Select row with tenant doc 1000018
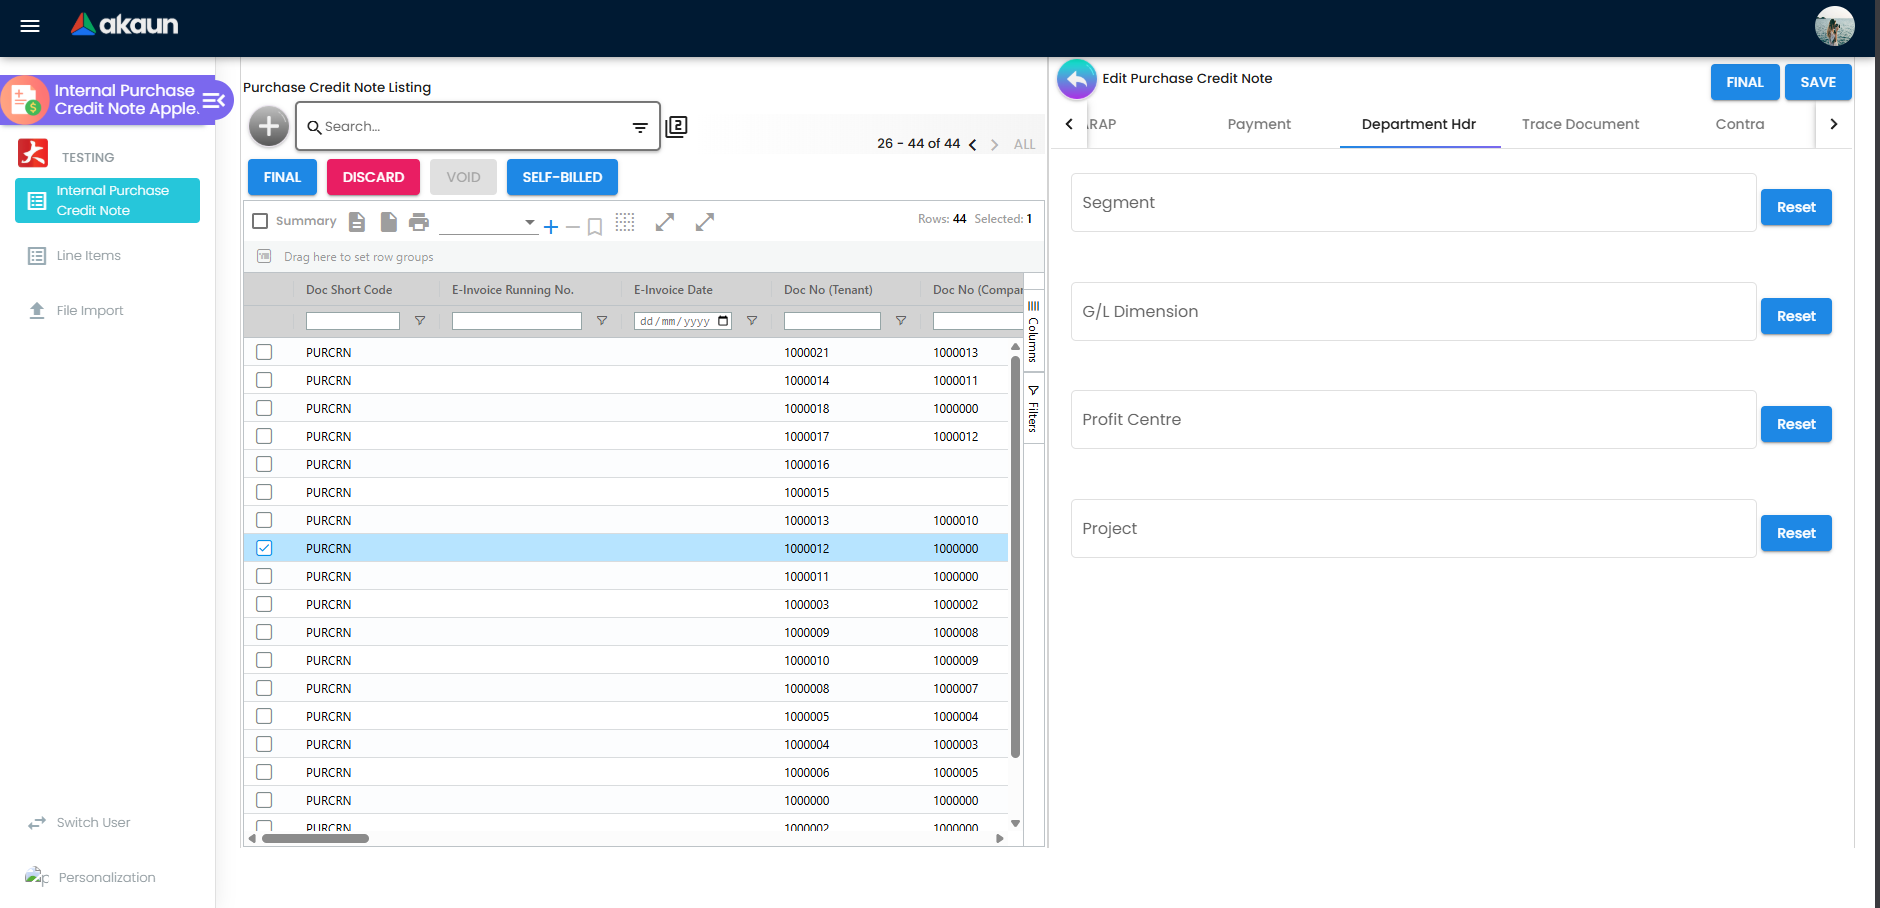The height and width of the screenshot is (908, 1880). (264, 408)
